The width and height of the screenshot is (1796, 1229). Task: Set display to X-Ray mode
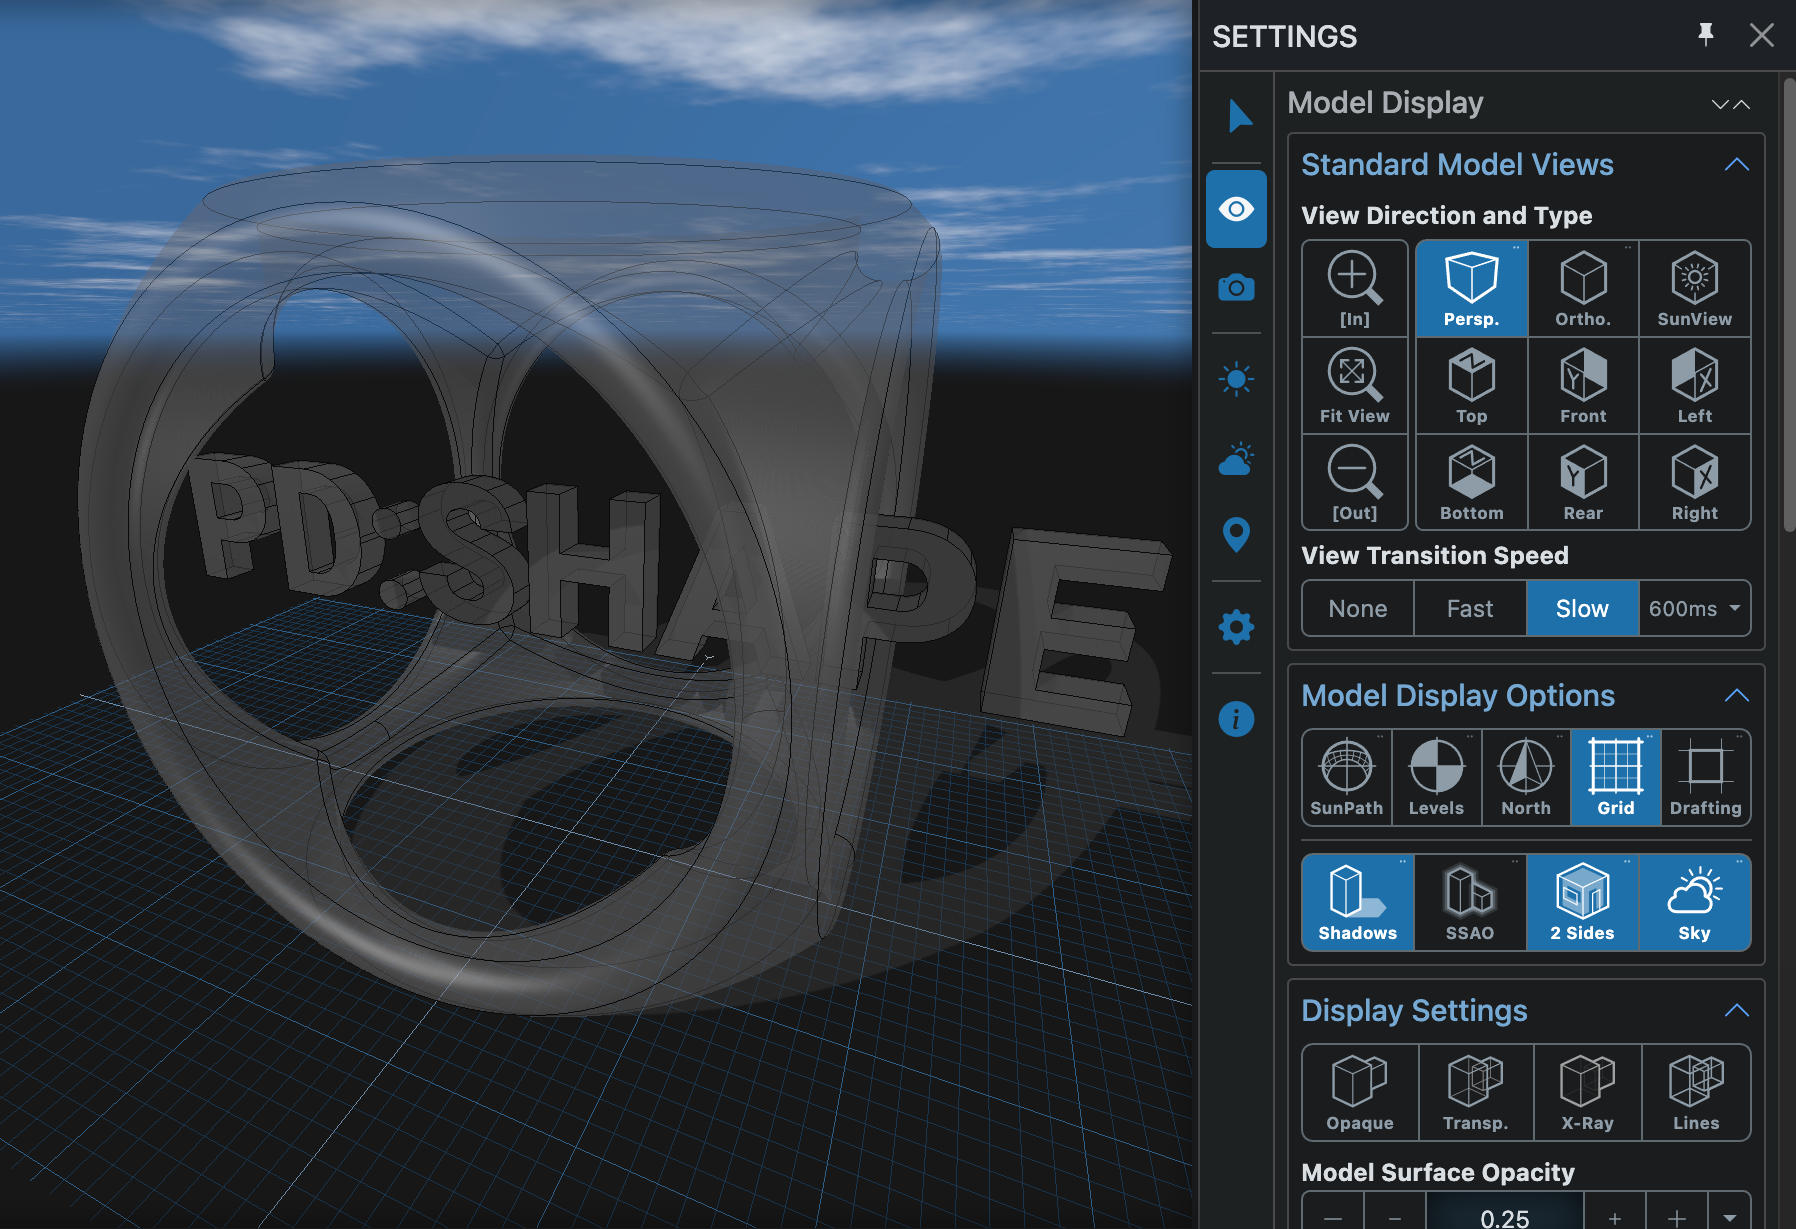point(1587,1092)
